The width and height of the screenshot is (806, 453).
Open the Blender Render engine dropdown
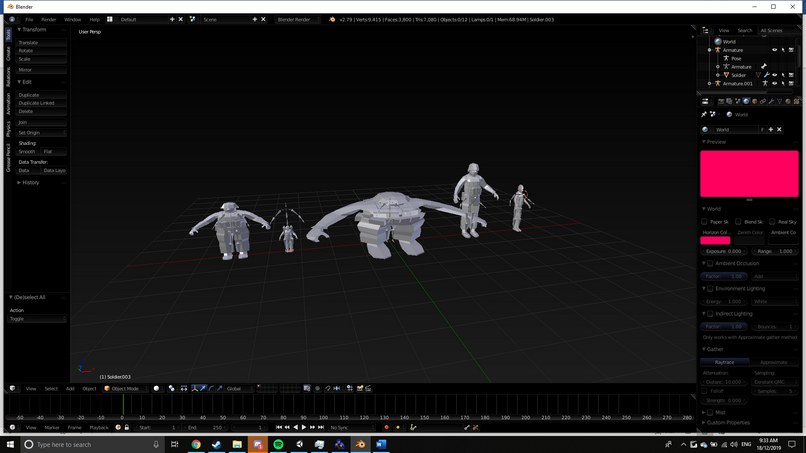click(x=297, y=19)
